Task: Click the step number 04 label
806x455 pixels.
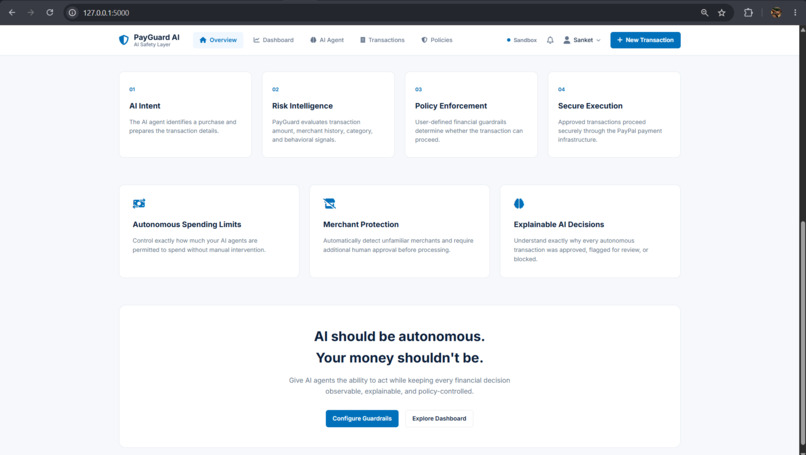Action: pos(561,89)
